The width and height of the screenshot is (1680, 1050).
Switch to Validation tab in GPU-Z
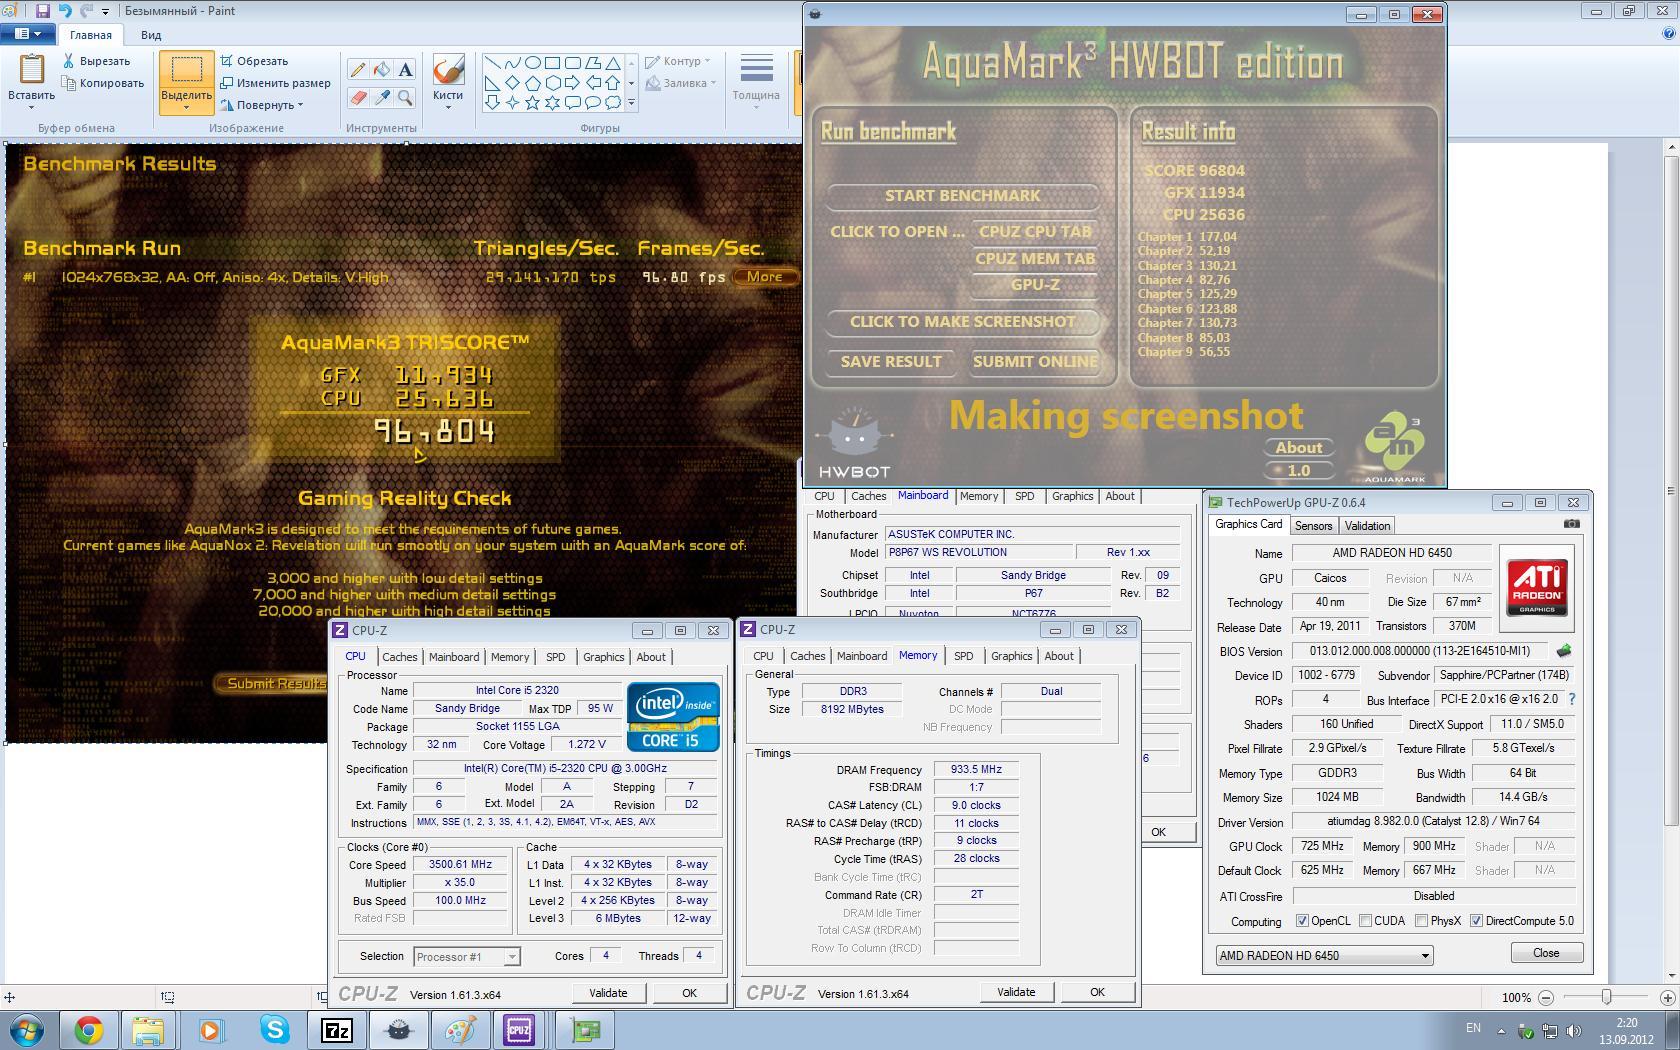click(x=1367, y=526)
